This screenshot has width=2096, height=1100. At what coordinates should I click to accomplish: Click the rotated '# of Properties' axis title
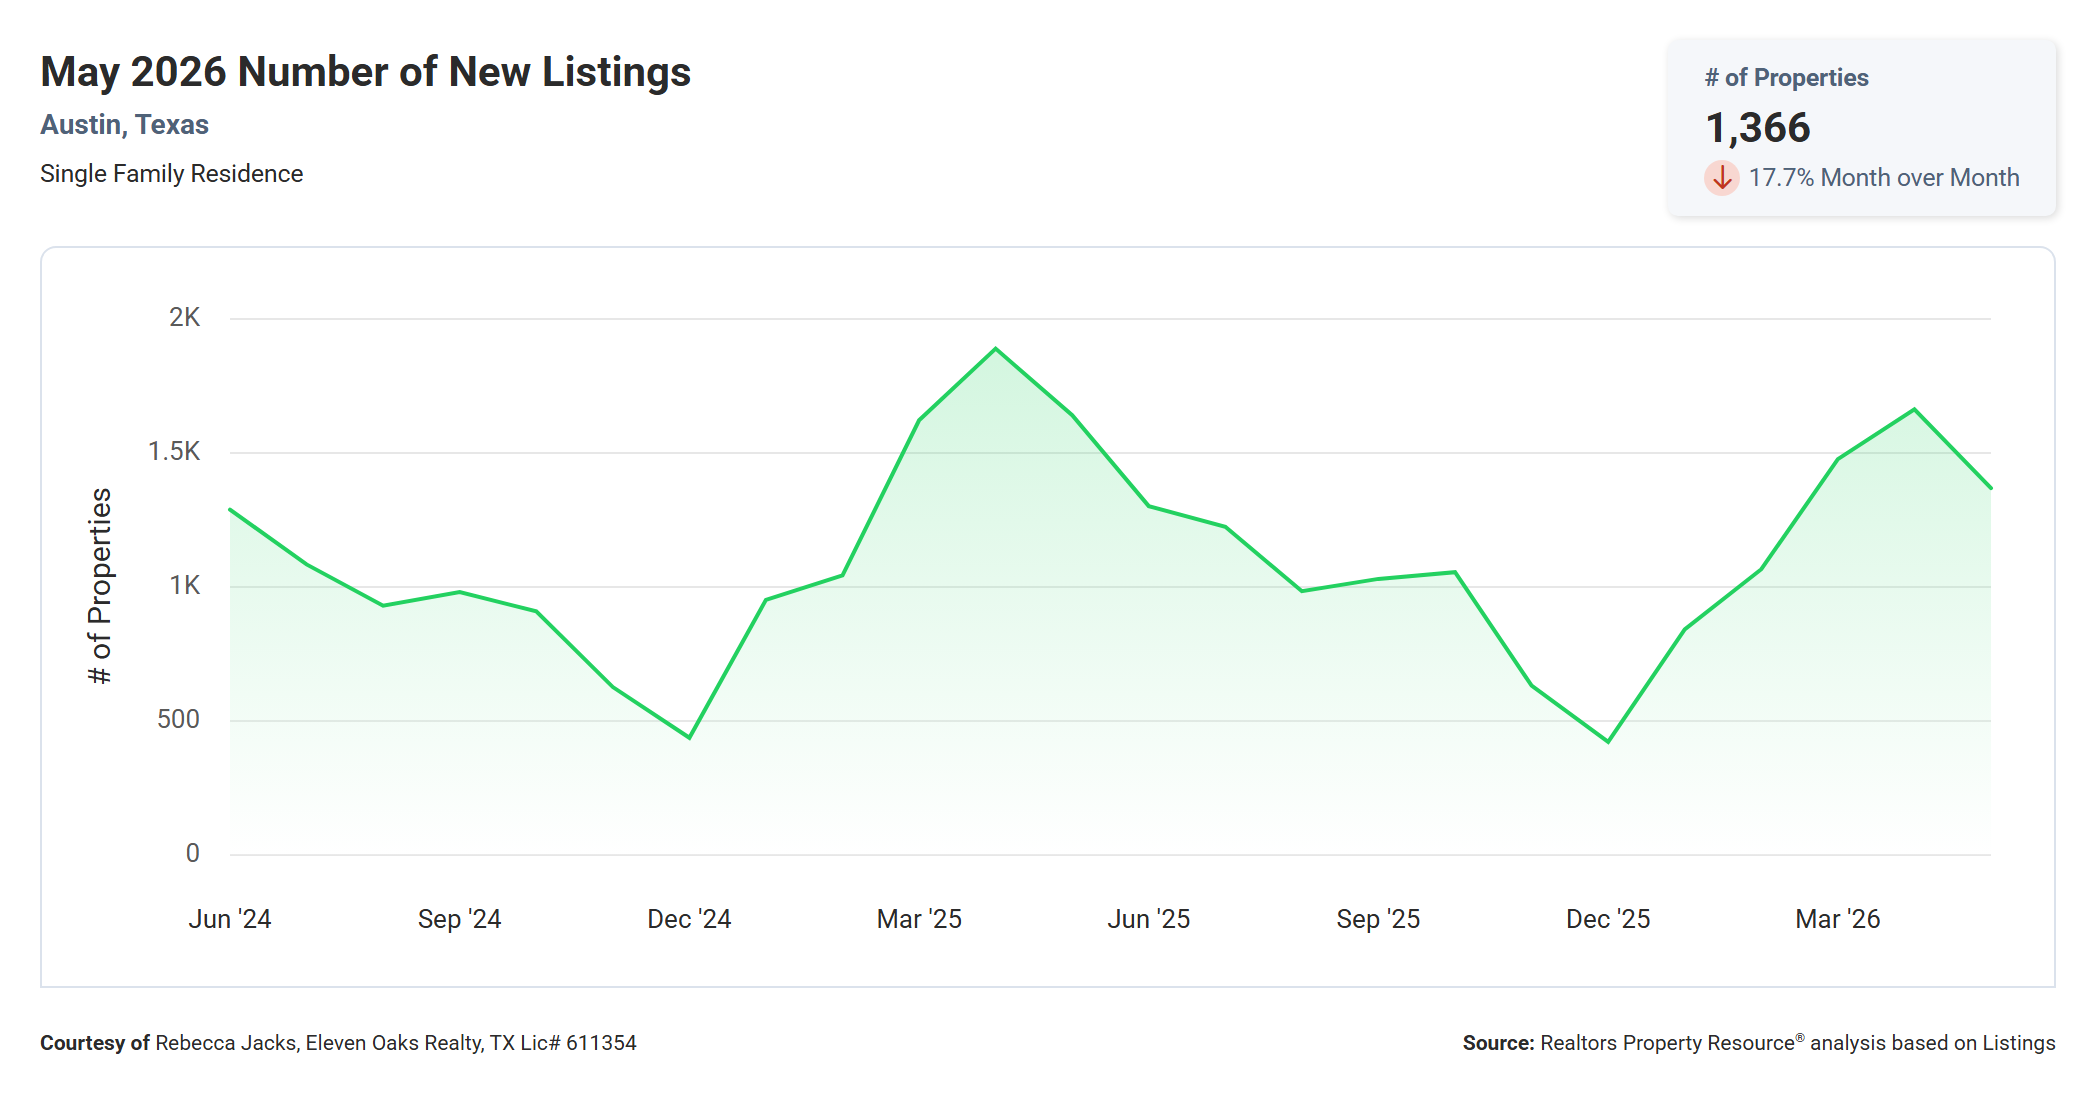pyautogui.click(x=100, y=586)
